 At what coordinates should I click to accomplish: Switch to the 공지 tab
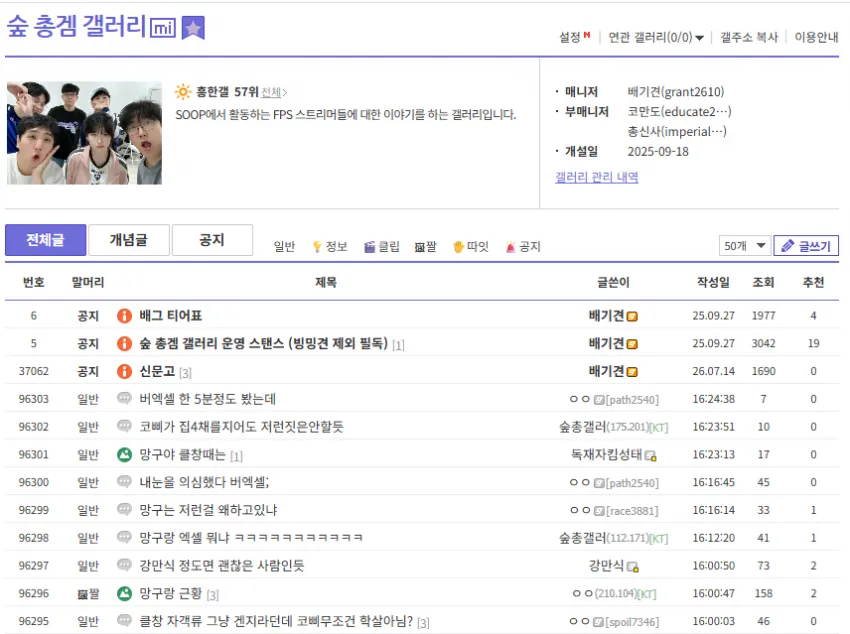click(x=212, y=240)
